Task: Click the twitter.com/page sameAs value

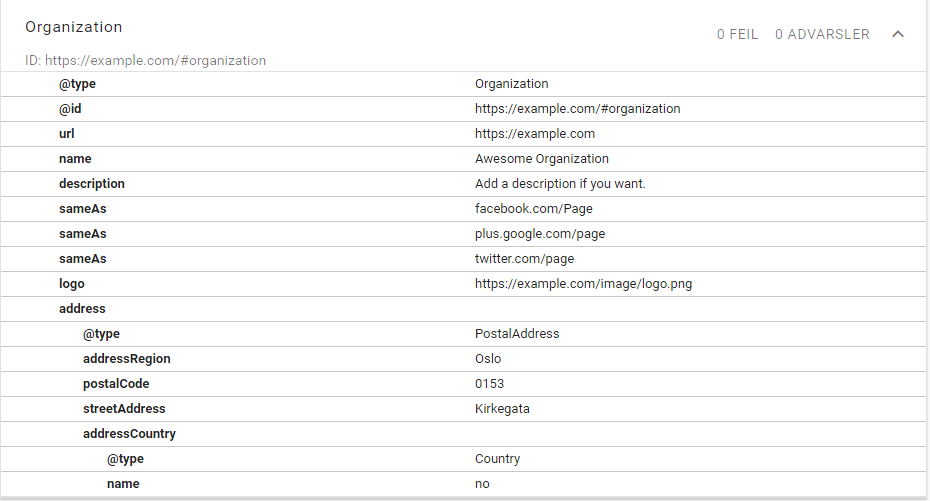Action: 524,259
